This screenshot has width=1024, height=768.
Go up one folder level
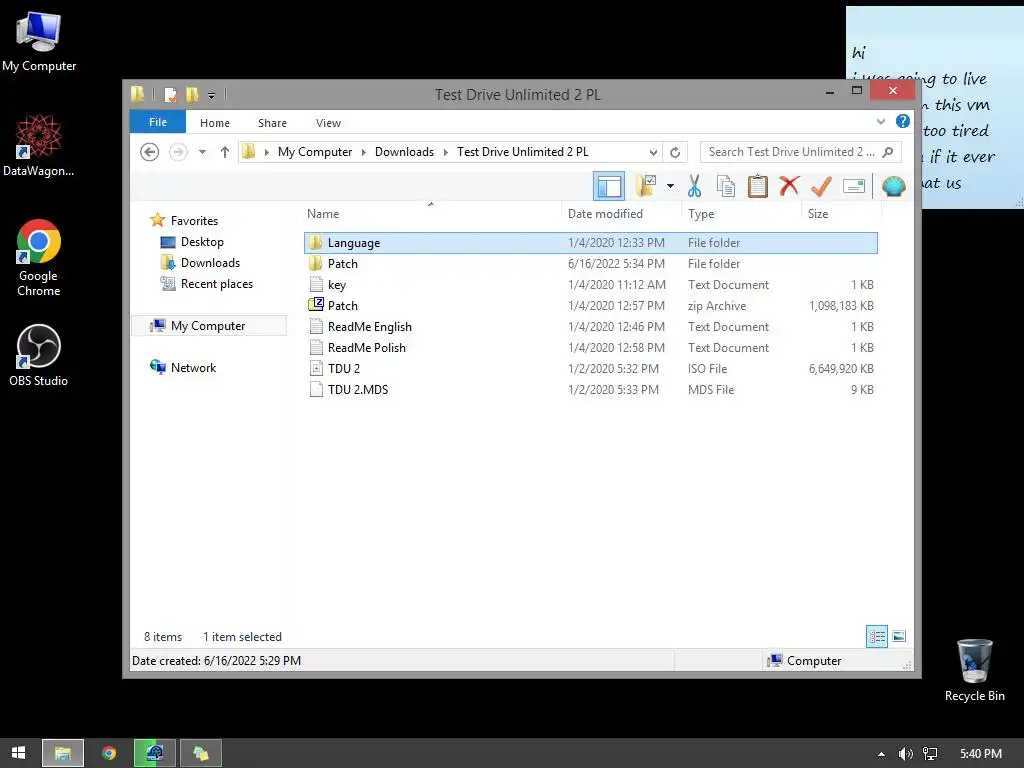click(225, 152)
